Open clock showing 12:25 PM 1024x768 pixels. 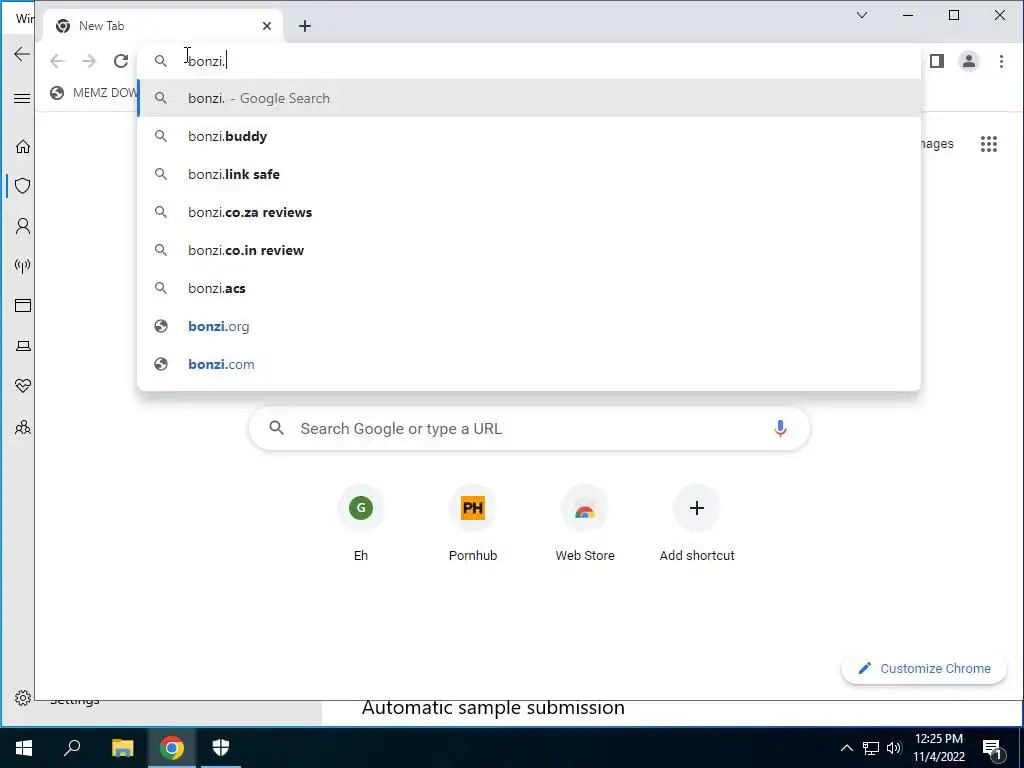point(939,748)
